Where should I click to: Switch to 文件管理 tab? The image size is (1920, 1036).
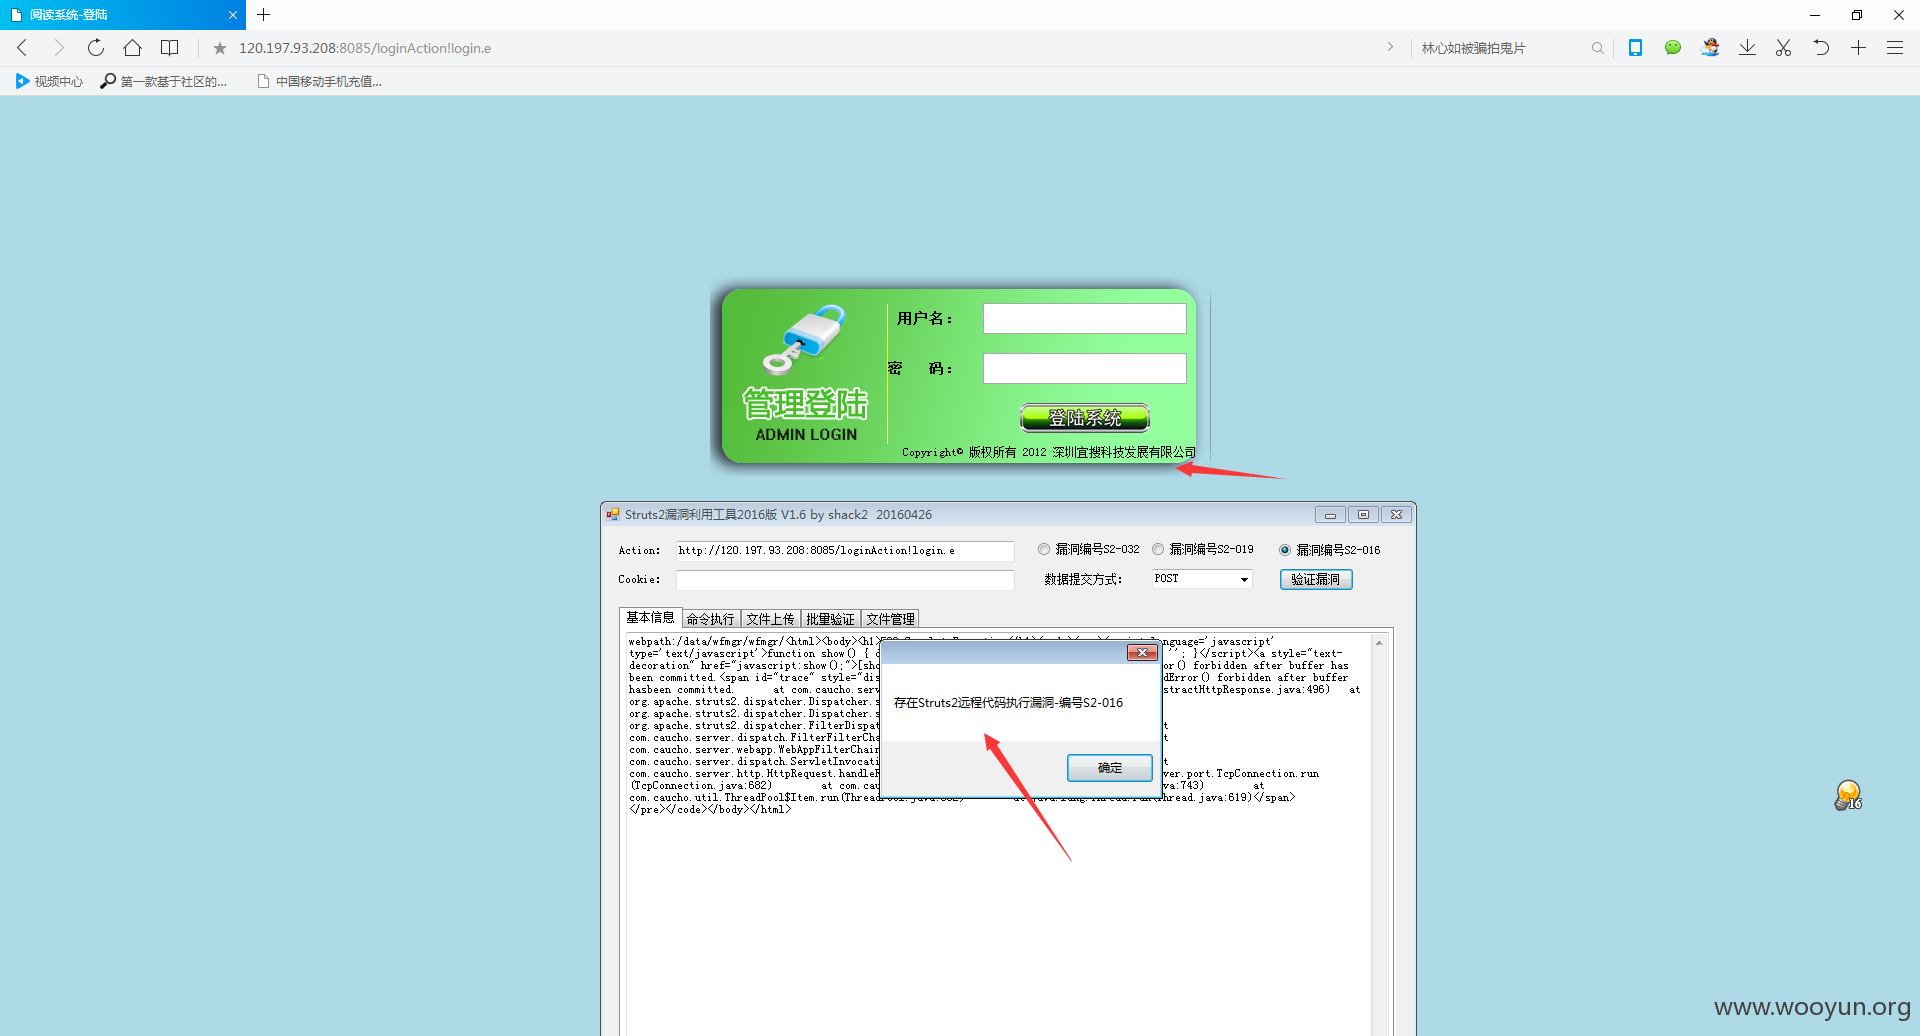tap(890, 620)
